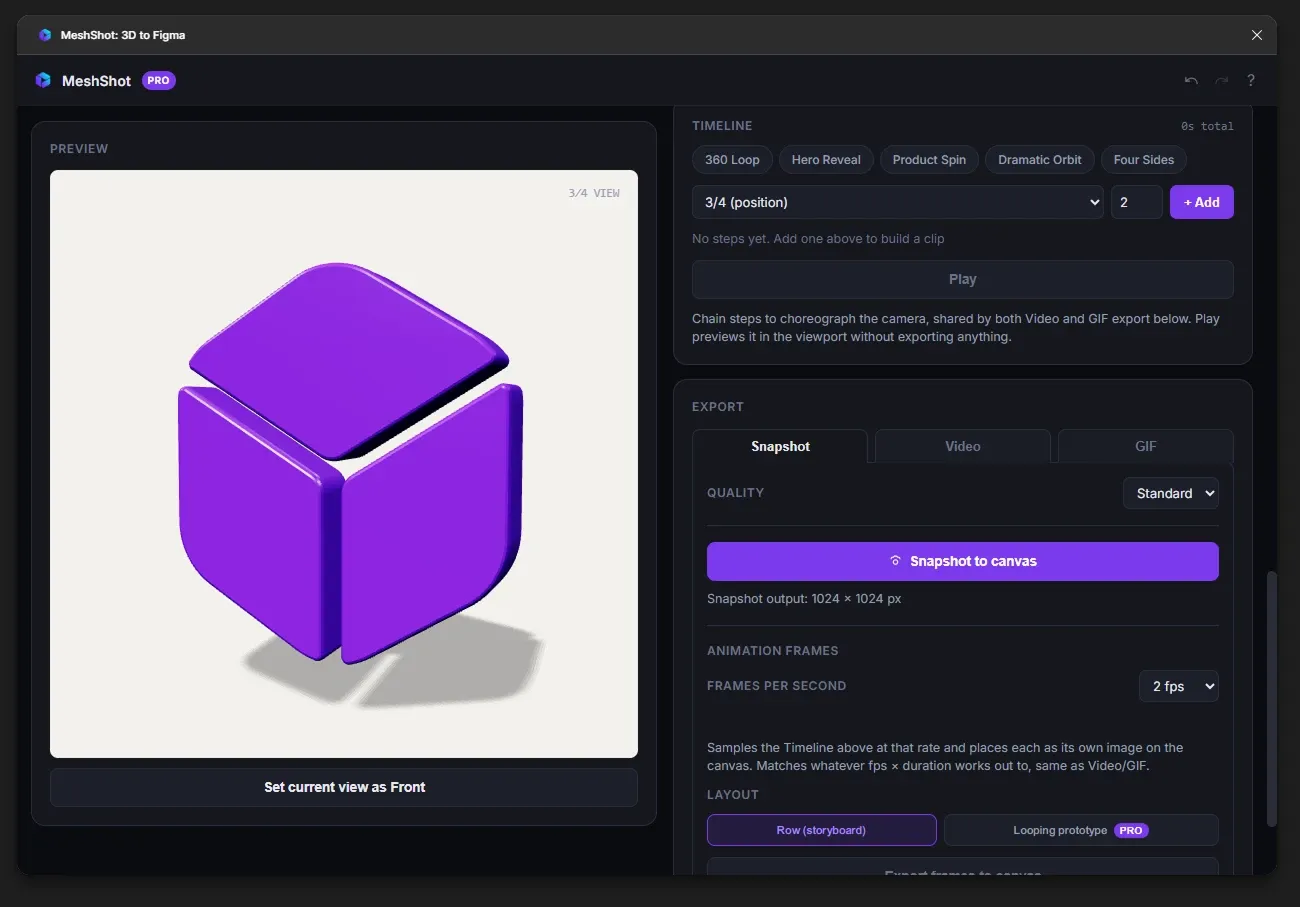Switch to the Video export tab

963,447
